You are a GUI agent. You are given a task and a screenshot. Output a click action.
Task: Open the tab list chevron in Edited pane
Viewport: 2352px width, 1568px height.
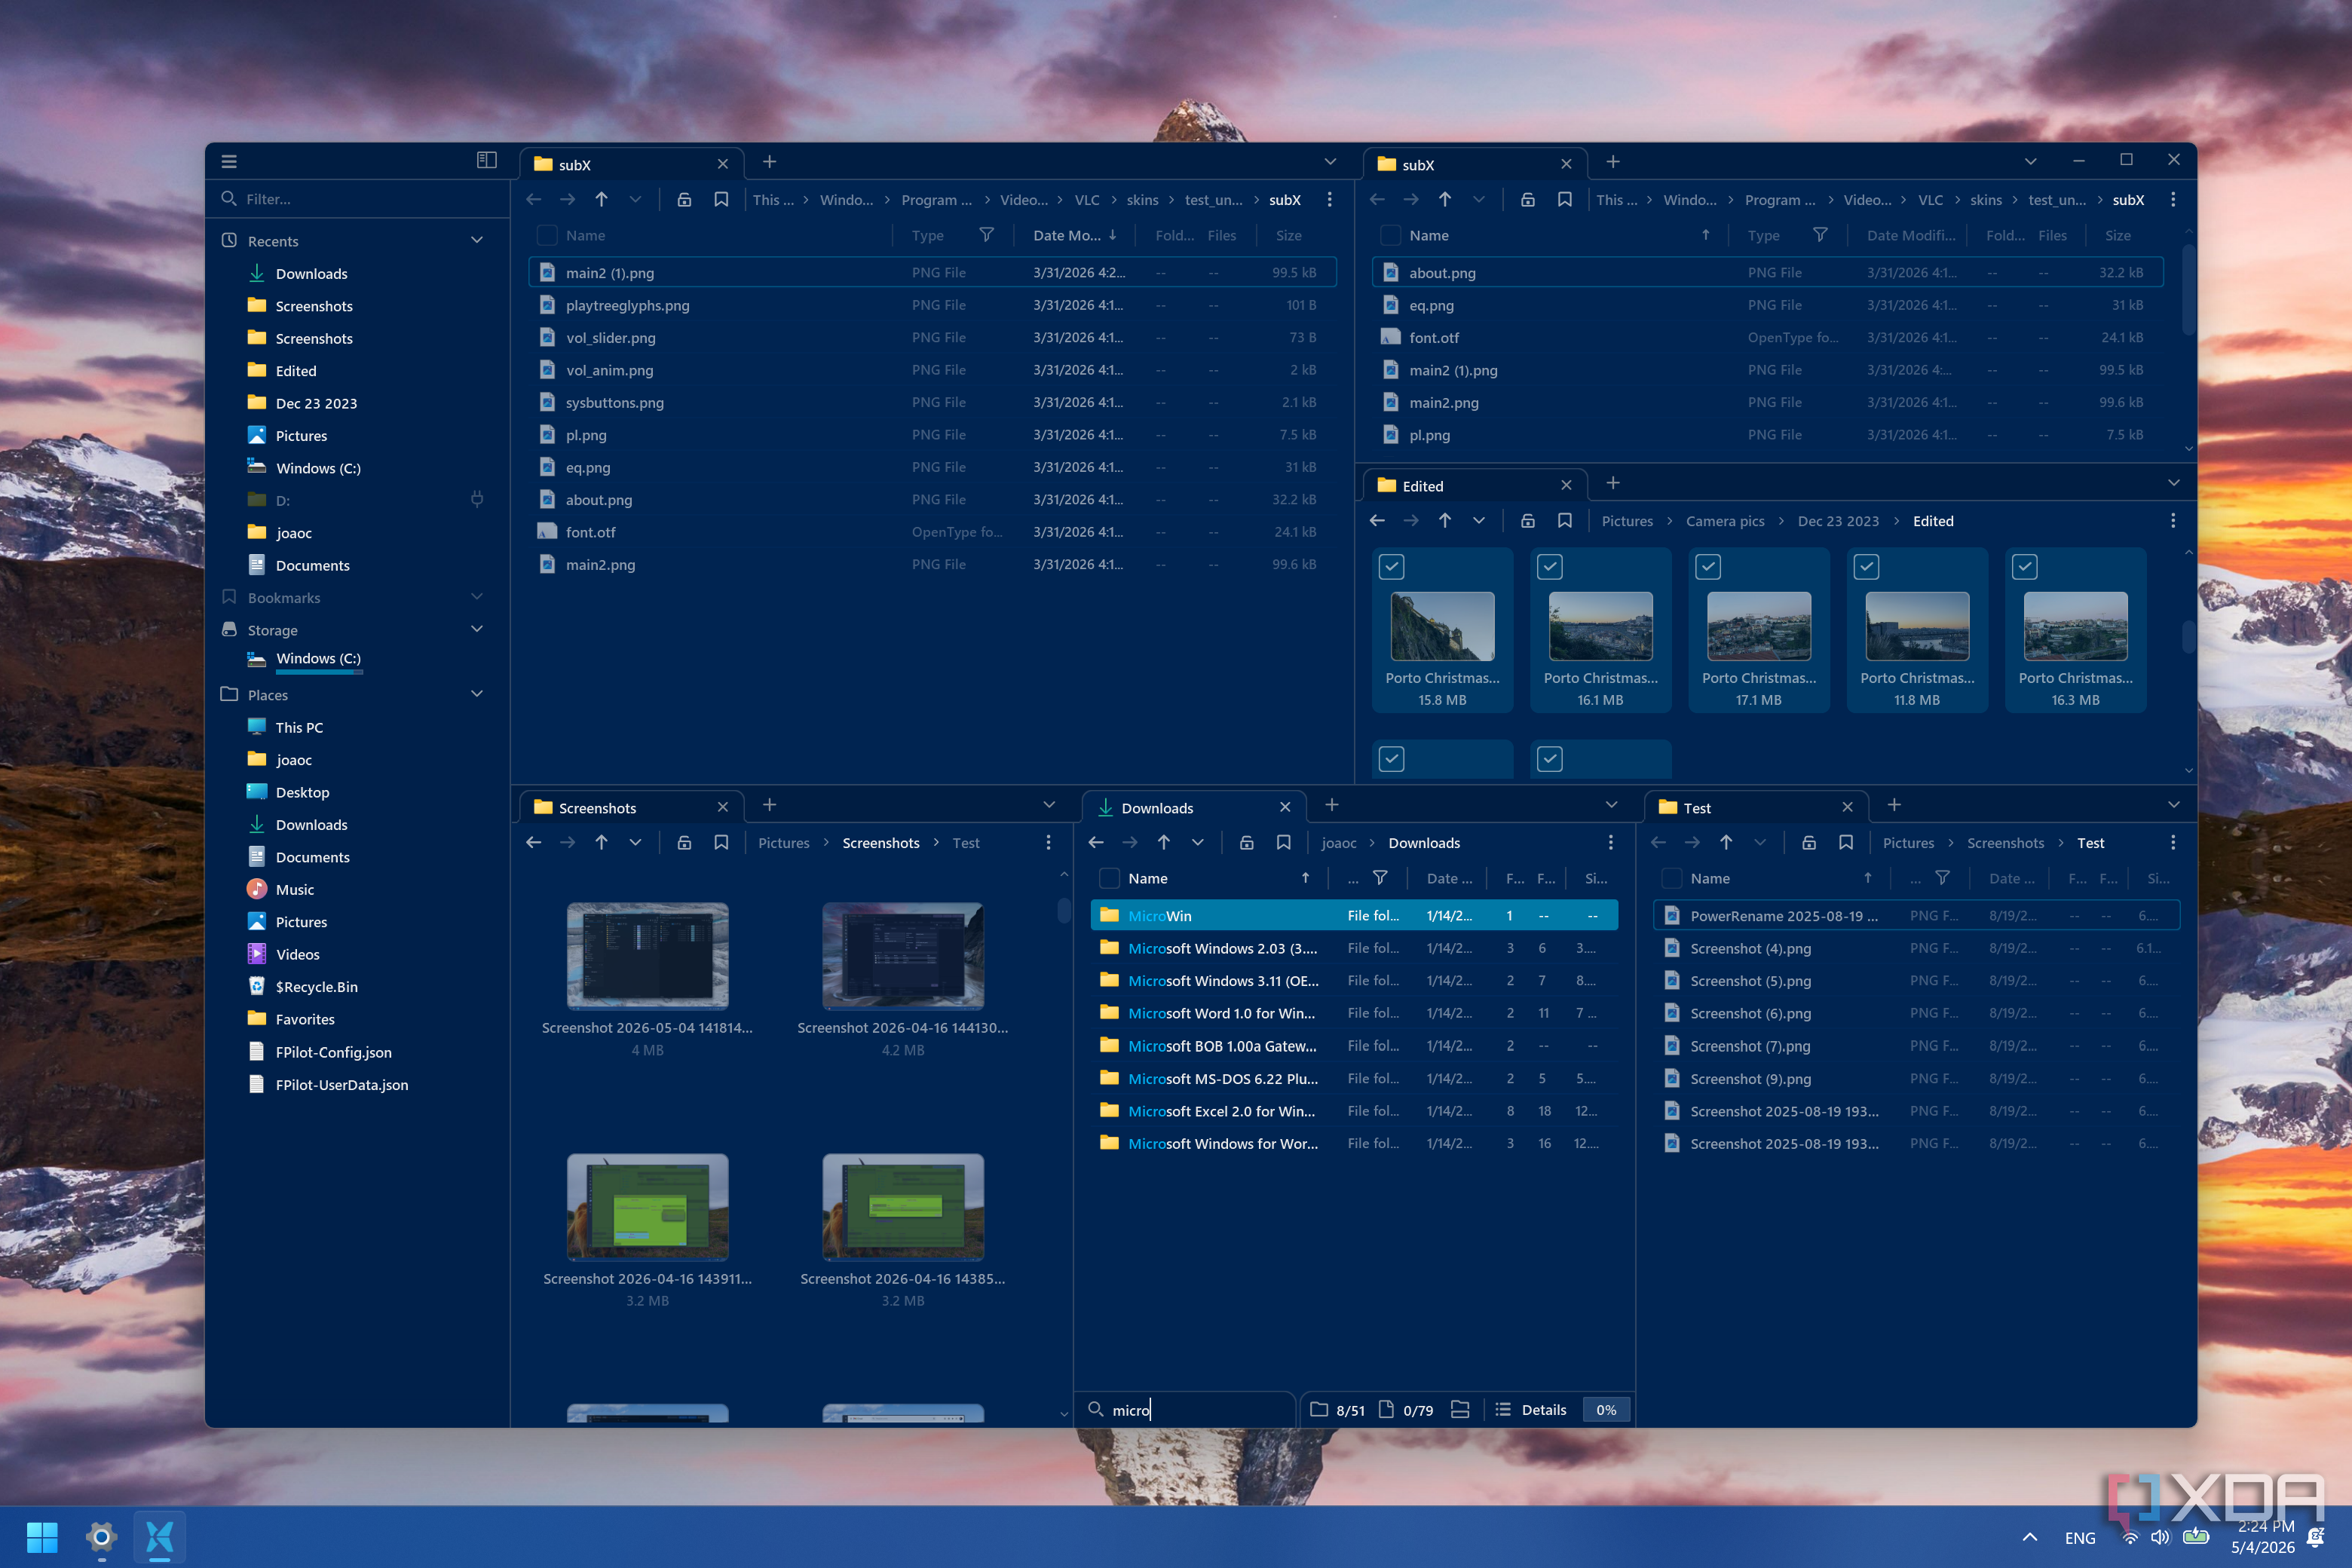[x=2173, y=484]
